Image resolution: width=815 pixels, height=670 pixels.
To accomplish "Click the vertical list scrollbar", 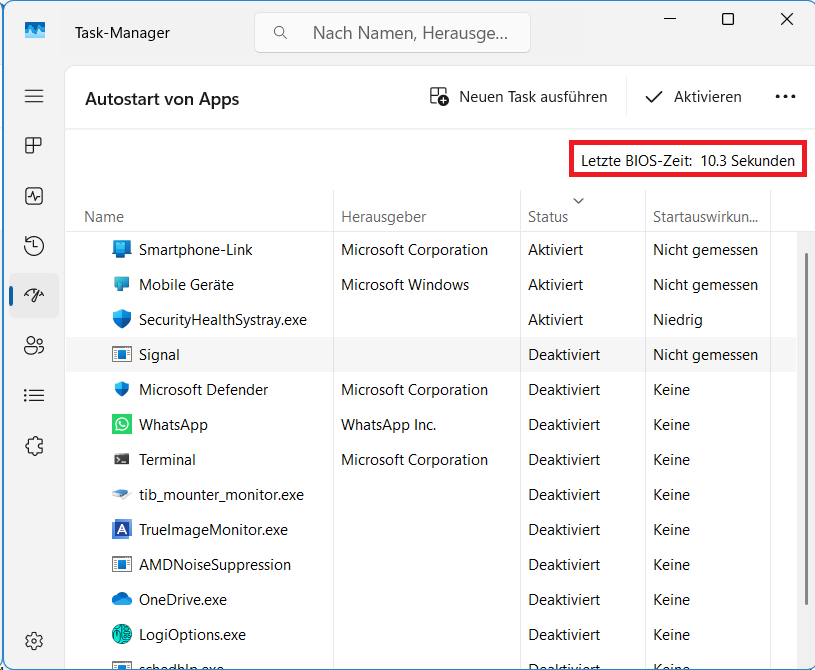I will click(x=806, y=428).
